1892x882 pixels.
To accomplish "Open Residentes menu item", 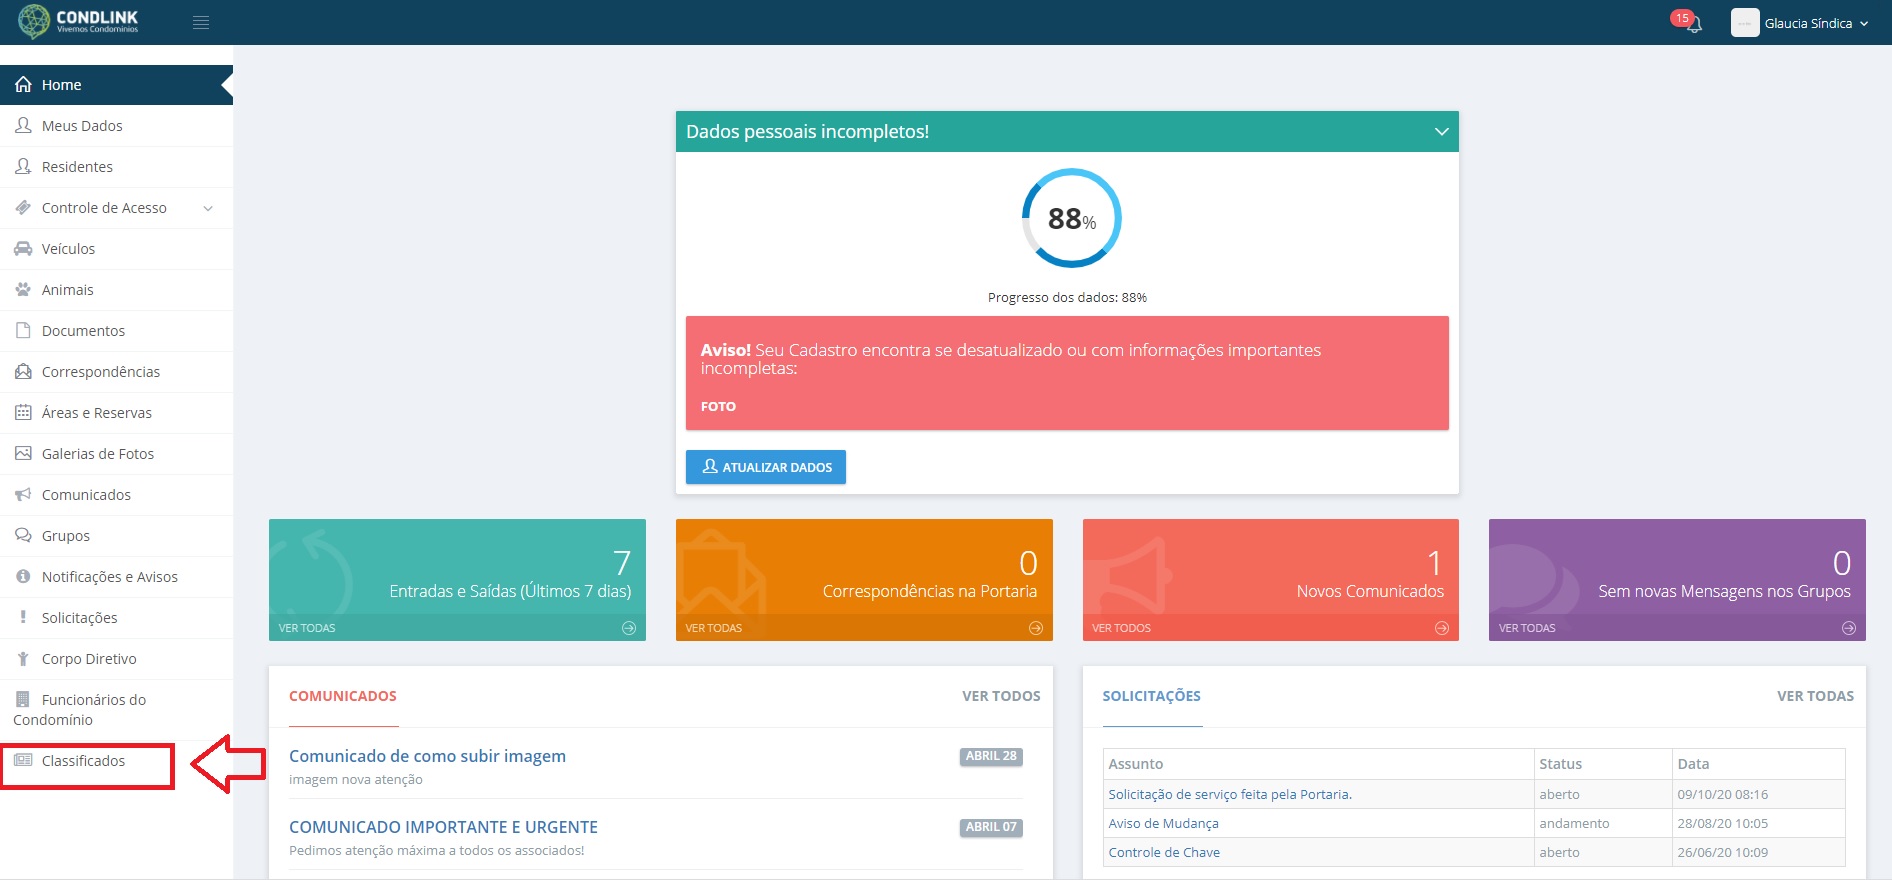I will click(x=116, y=167).
